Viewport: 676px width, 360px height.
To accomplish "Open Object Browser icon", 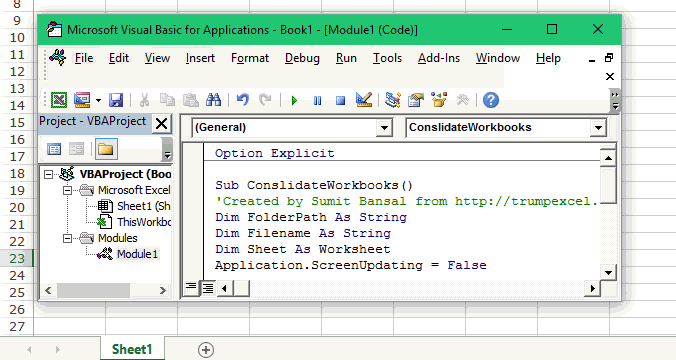I will pos(439,100).
